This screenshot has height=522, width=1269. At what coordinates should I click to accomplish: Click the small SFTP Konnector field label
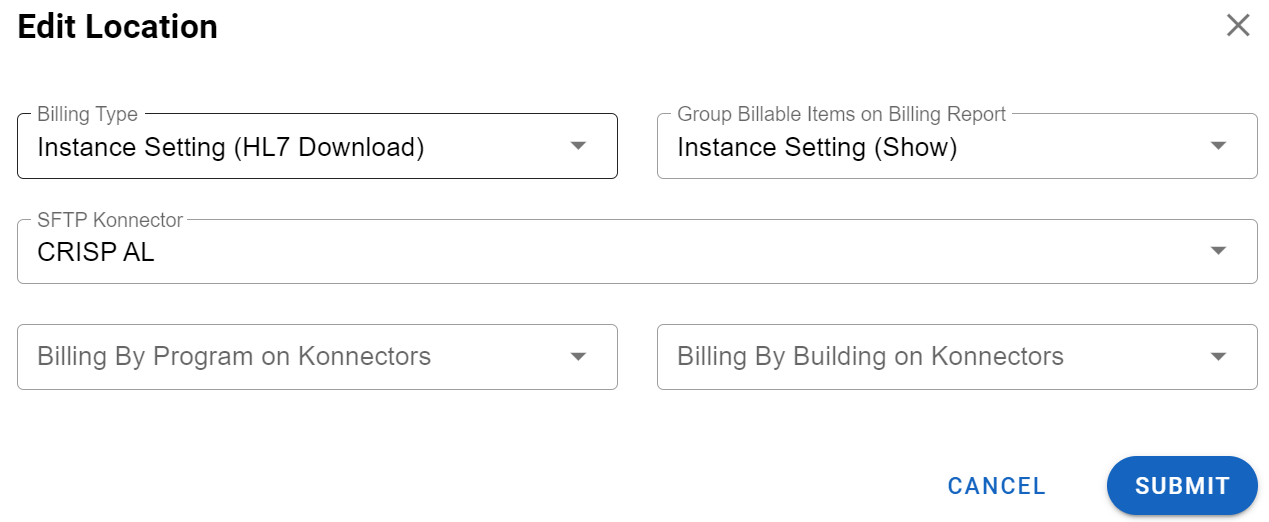110,220
